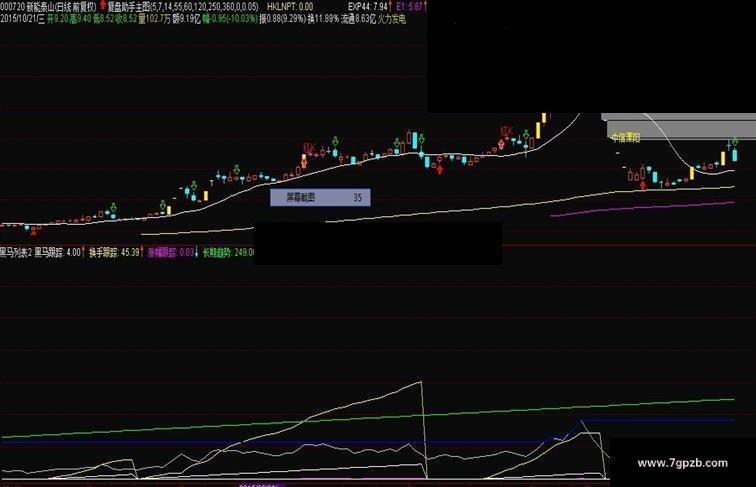Viewport: 756px width, 487px height.
Task: Click the low price 低8.52
Action: tap(104, 19)
